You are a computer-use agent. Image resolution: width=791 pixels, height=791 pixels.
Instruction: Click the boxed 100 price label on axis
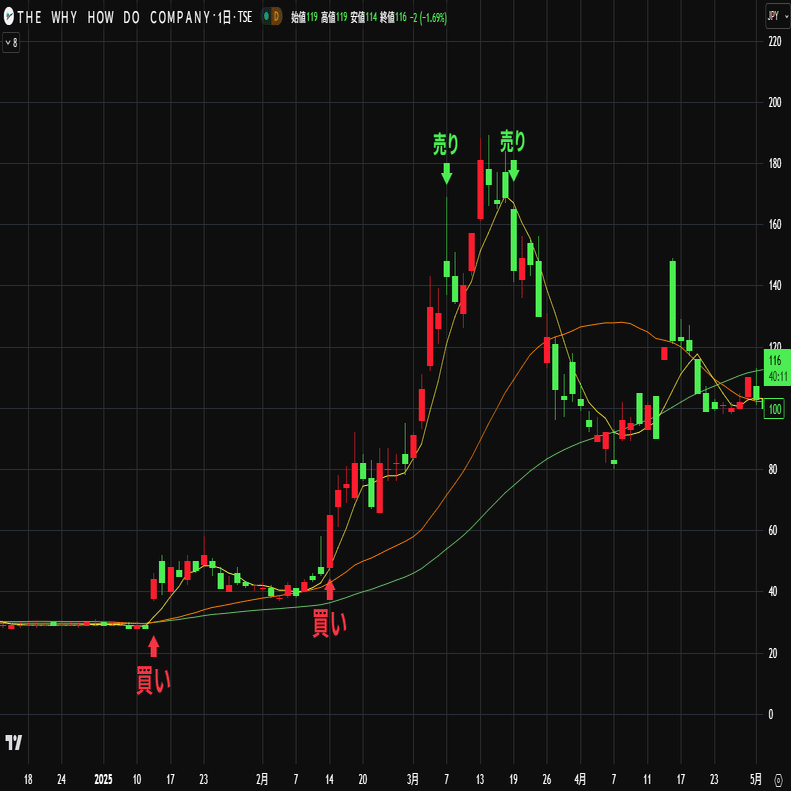point(775,409)
